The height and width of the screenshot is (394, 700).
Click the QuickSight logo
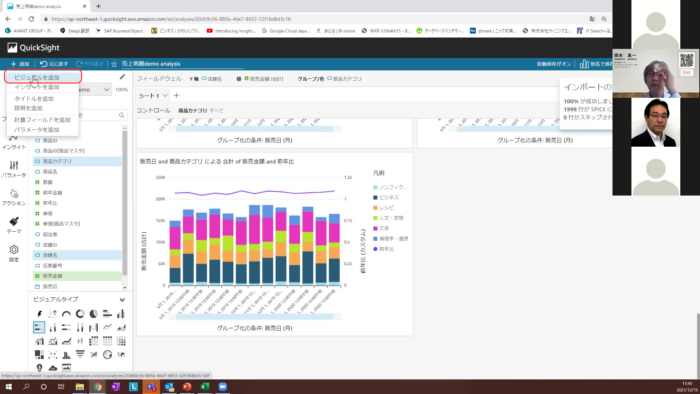[x=33, y=47]
